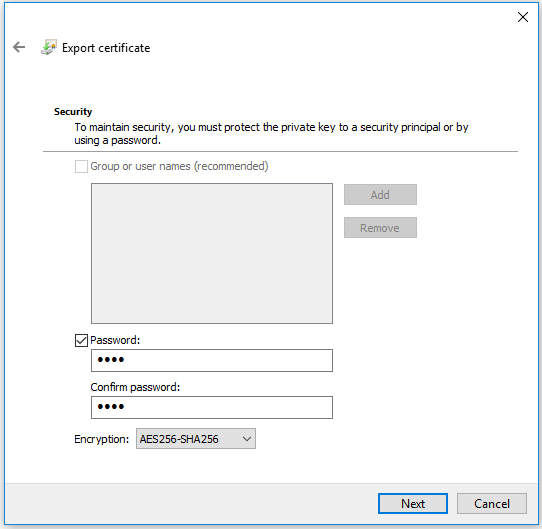This screenshot has width=542, height=529.
Task: Proceed with the Next button
Action: (x=413, y=503)
